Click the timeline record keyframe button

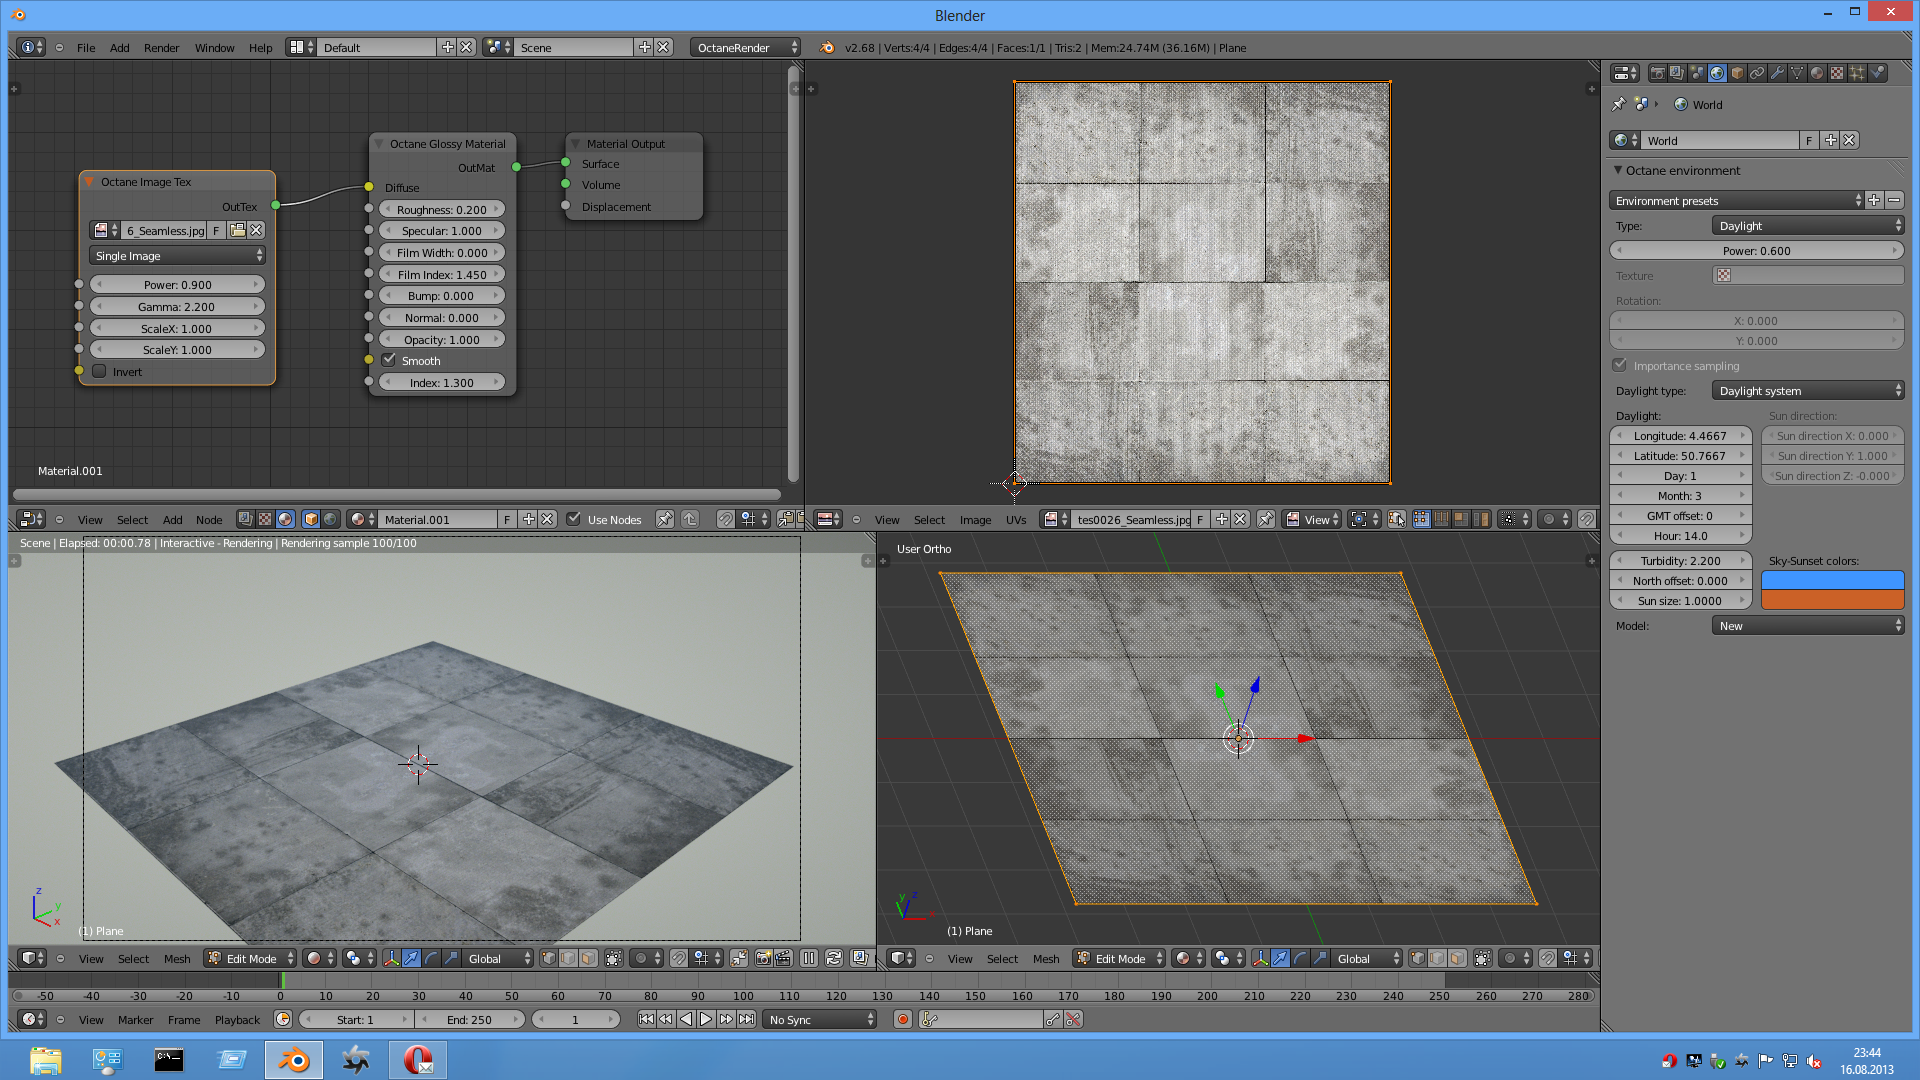pos(903,1019)
